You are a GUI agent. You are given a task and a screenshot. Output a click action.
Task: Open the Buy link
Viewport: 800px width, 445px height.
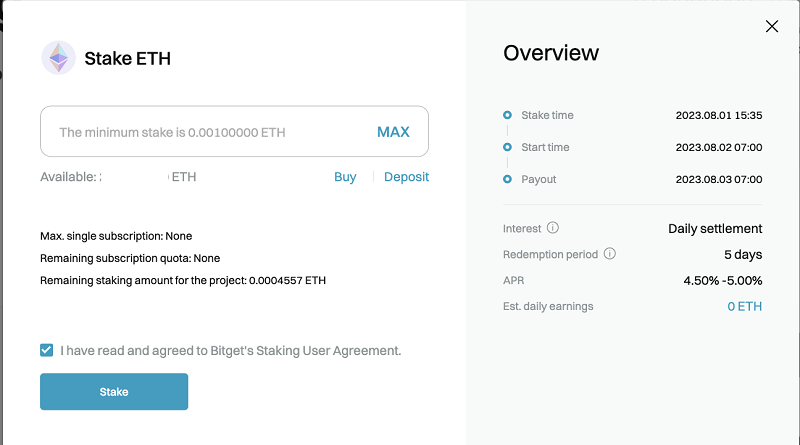coord(345,177)
